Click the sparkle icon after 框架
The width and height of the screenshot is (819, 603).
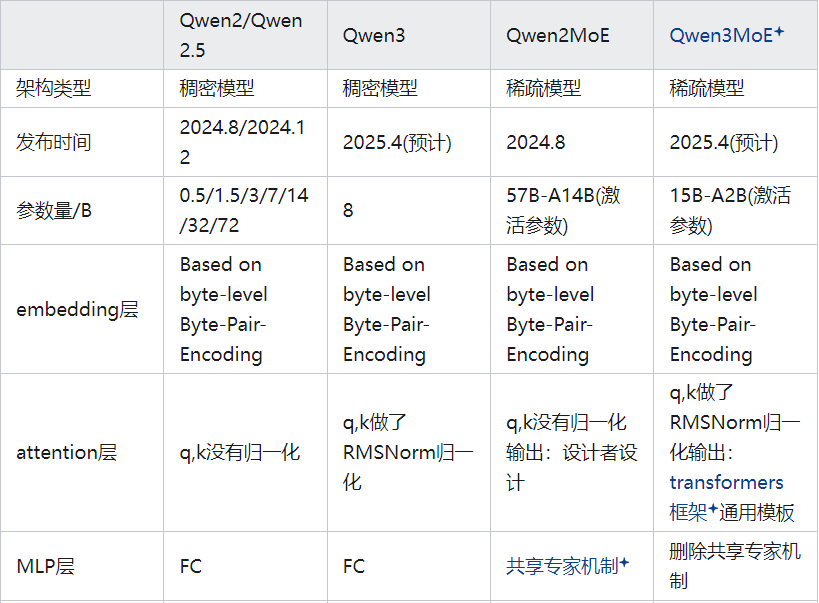tap(713, 508)
